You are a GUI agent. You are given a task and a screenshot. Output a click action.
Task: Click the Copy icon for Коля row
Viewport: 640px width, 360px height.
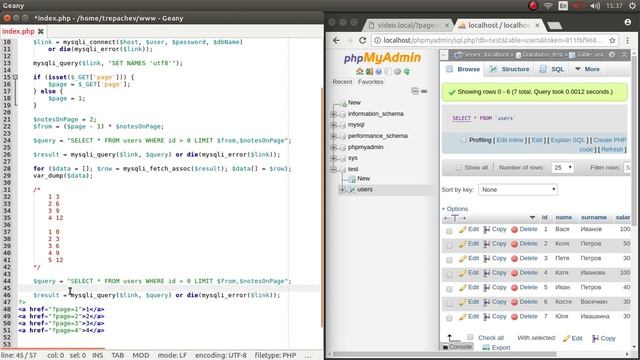click(x=487, y=244)
